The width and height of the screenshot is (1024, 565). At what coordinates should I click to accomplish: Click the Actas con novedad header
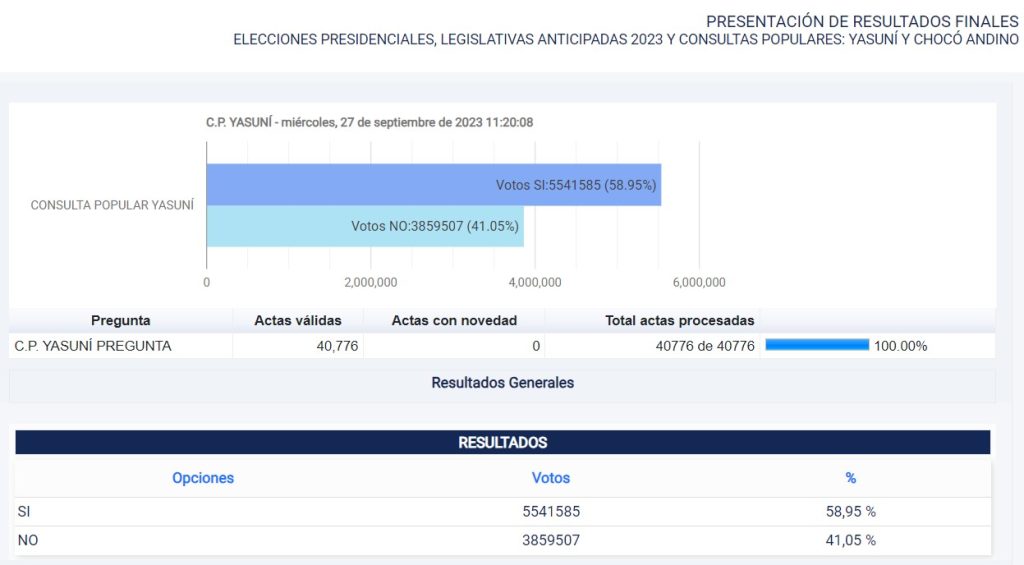point(454,321)
